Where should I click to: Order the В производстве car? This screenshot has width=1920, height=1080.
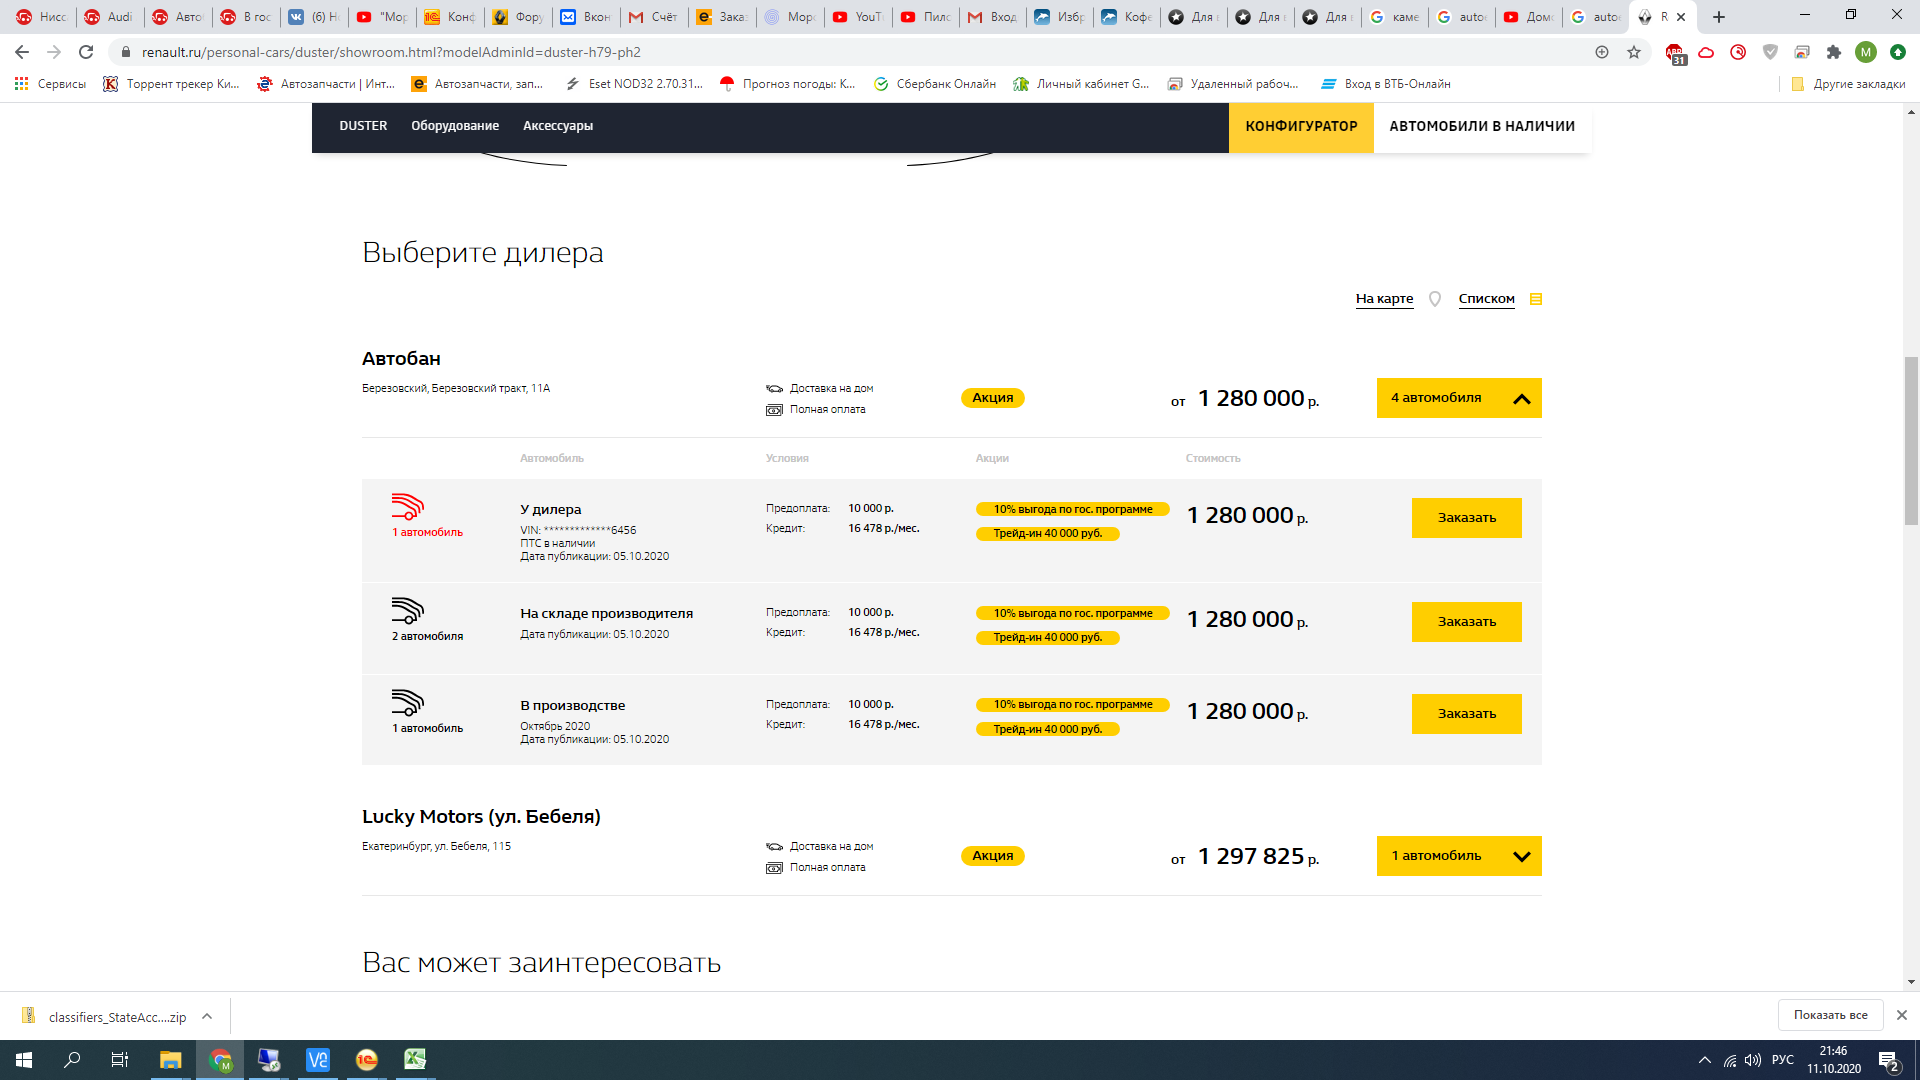1467,714
